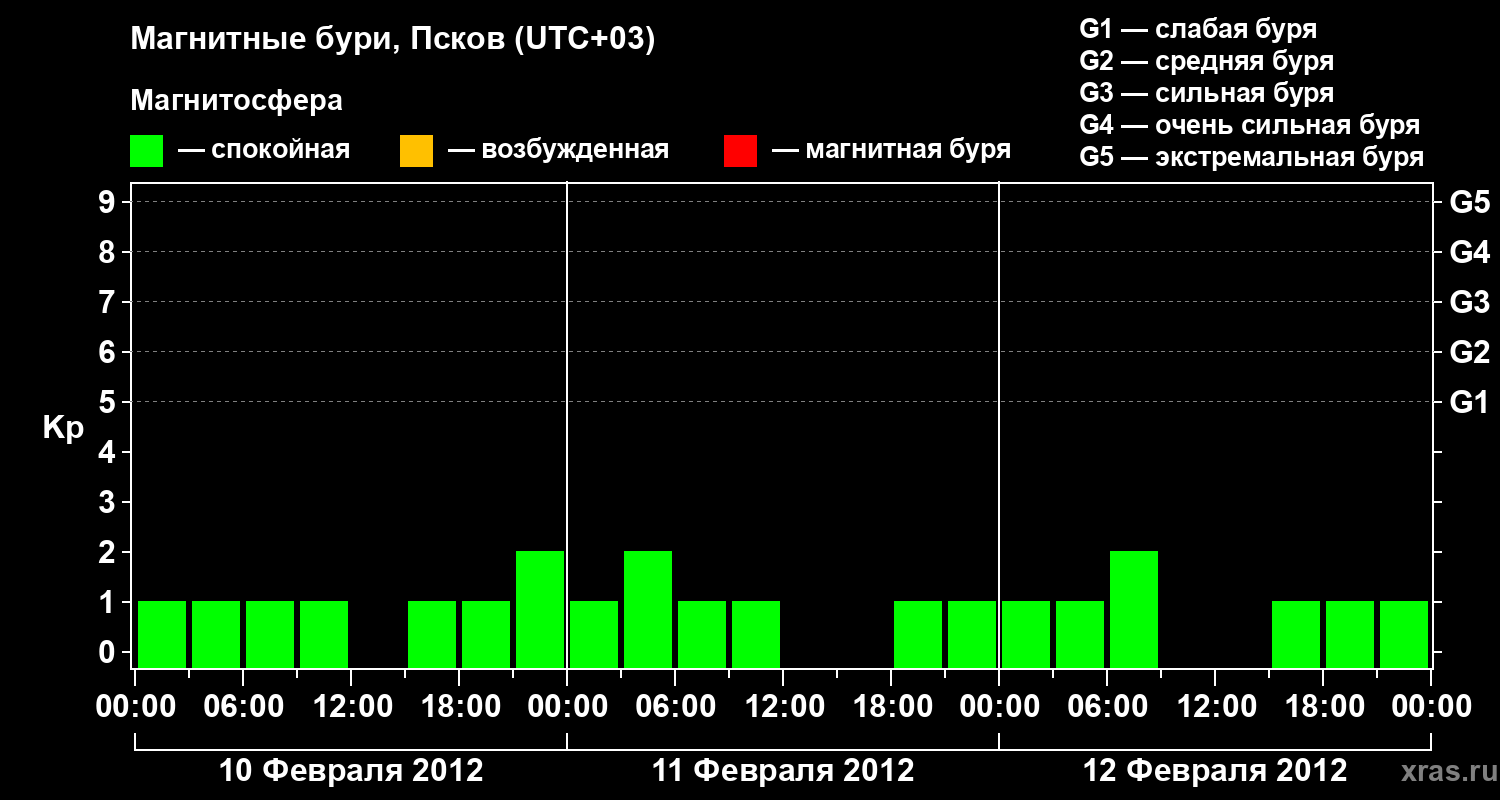Click the 'G3' label on right axis
1500x800 pixels.
click(x=1470, y=303)
